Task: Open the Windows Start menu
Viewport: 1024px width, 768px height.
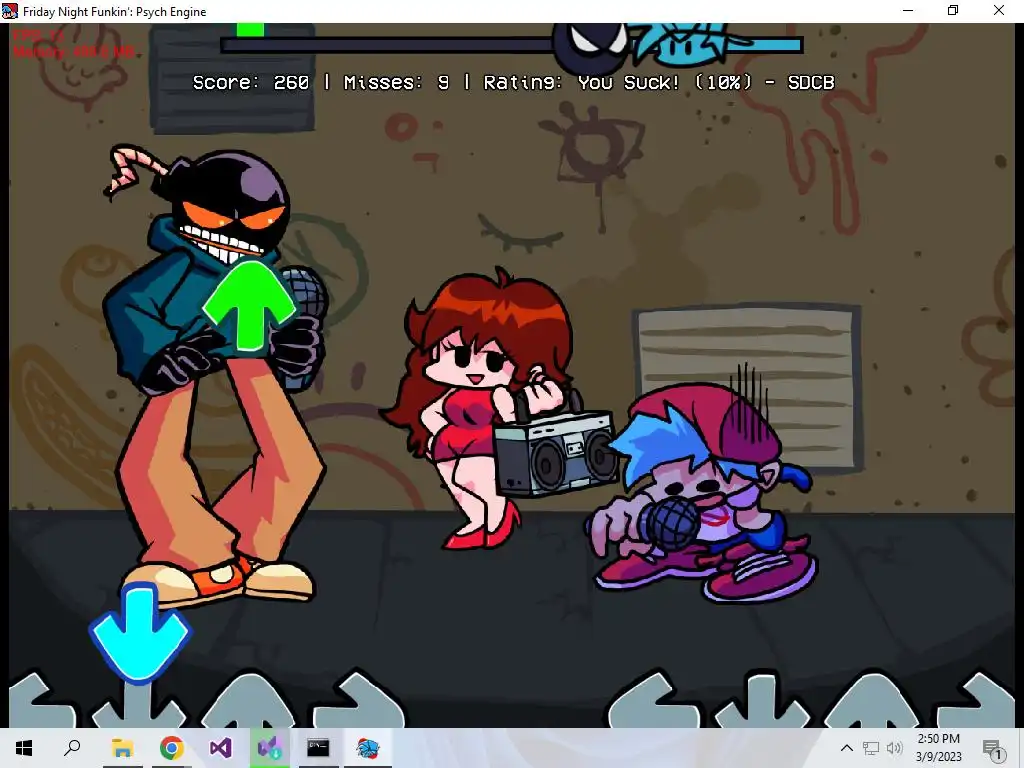Action: coord(24,748)
